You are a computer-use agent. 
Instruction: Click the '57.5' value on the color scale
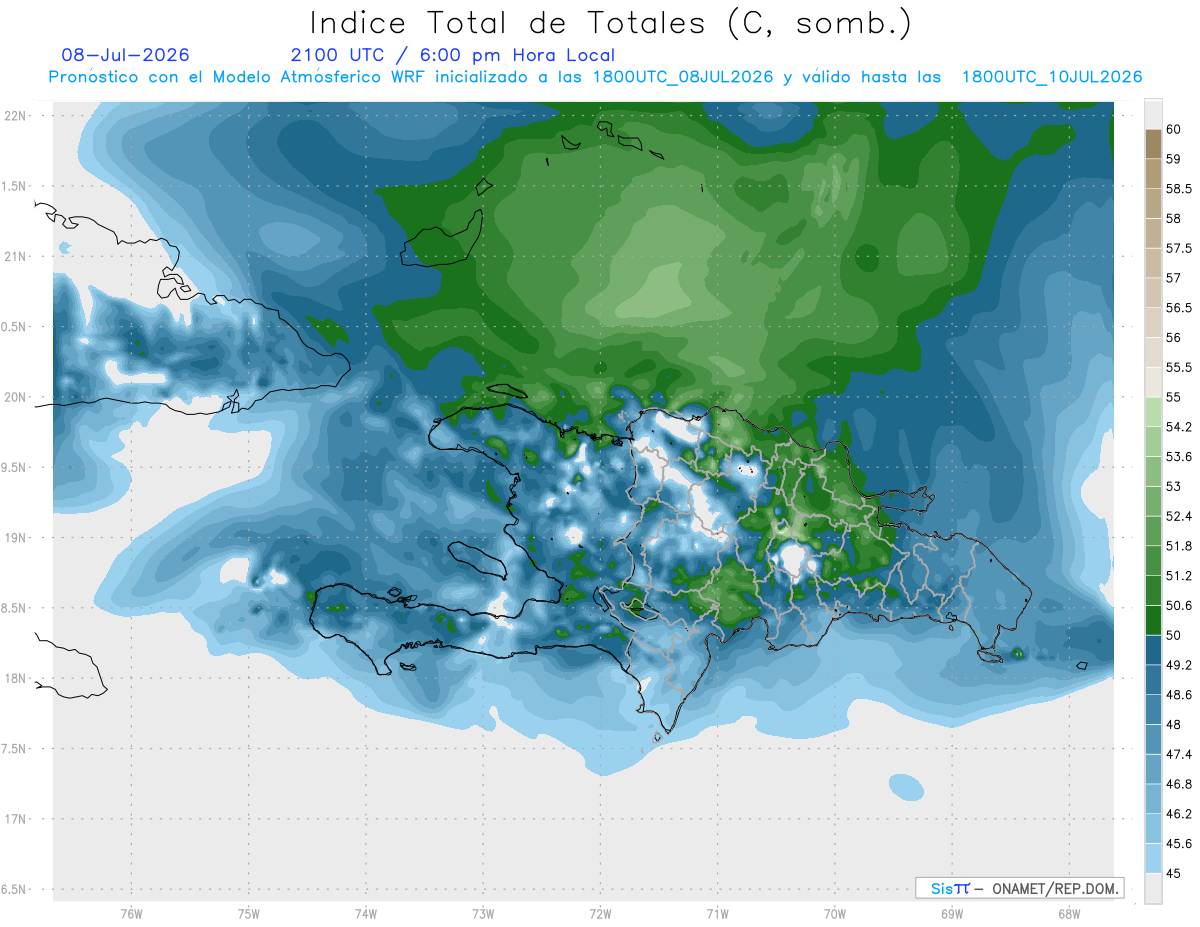pyautogui.click(x=1179, y=248)
